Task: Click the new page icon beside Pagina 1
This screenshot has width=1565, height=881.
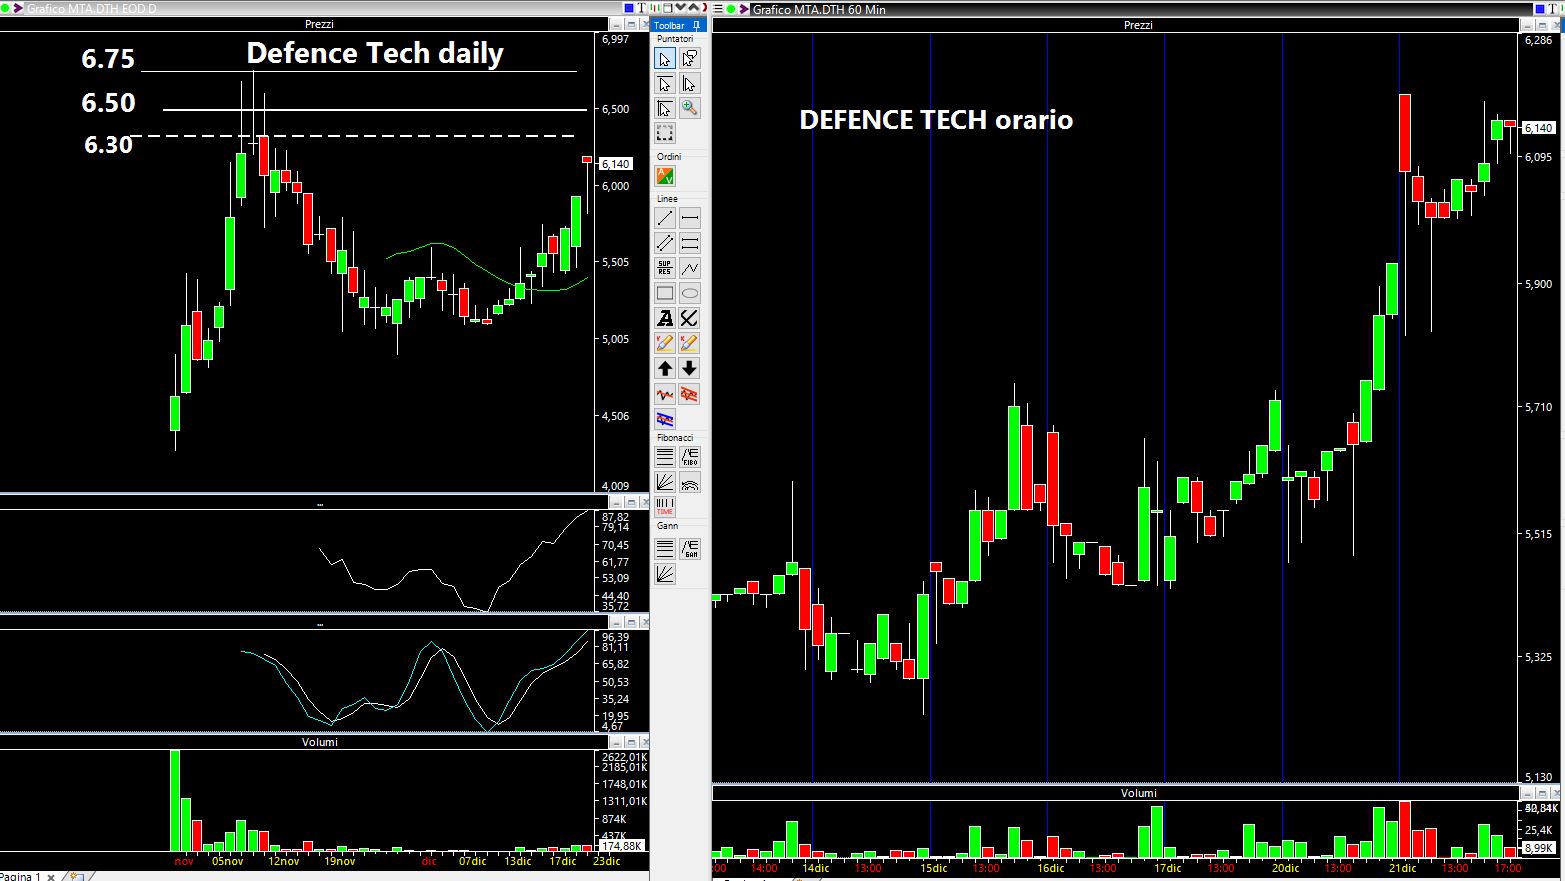Action: pyautogui.click(x=75, y=876)
